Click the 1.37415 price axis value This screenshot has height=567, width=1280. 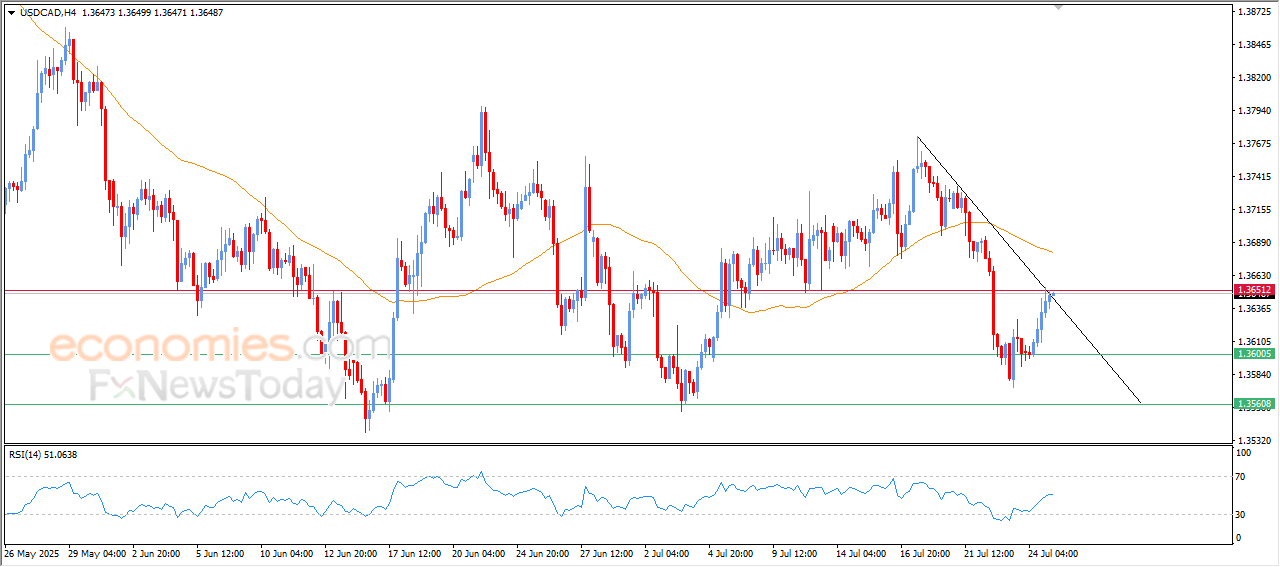click(1254, 177)
